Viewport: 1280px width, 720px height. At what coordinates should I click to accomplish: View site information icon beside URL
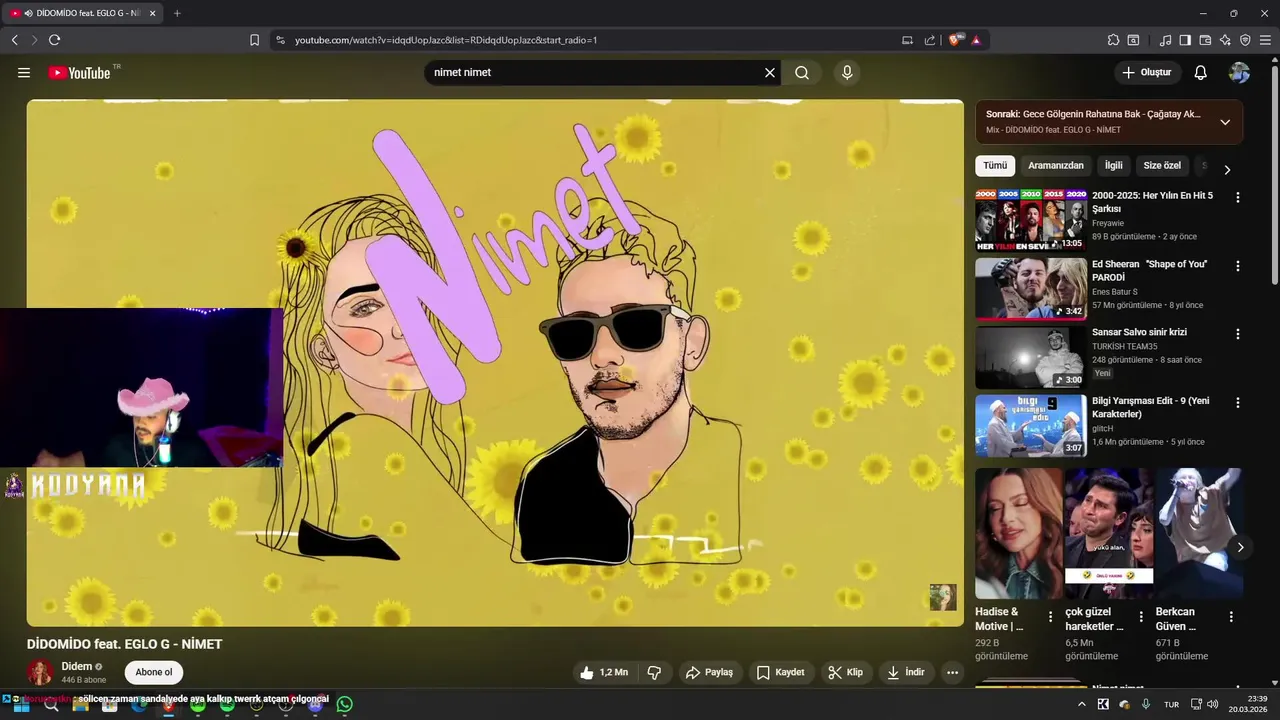pos(280,40)
